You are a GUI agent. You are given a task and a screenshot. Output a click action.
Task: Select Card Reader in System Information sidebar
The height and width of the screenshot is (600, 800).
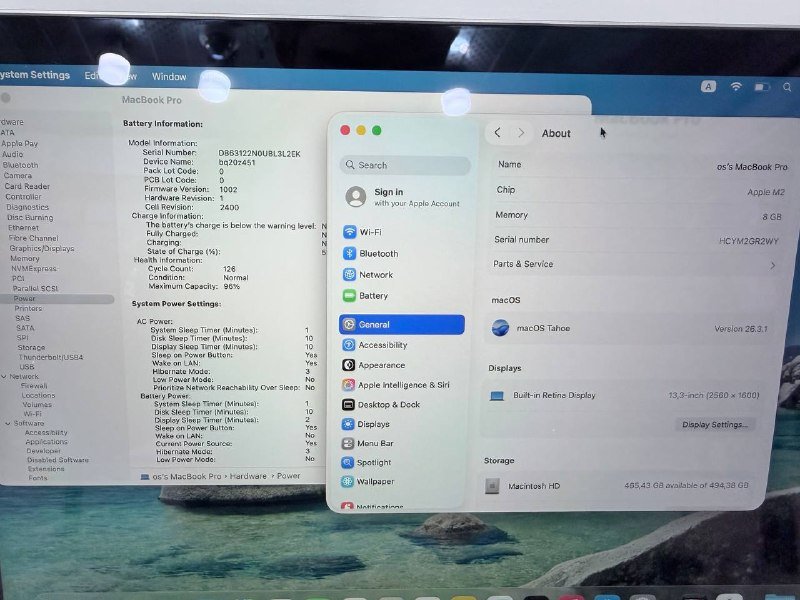(27, 186)
